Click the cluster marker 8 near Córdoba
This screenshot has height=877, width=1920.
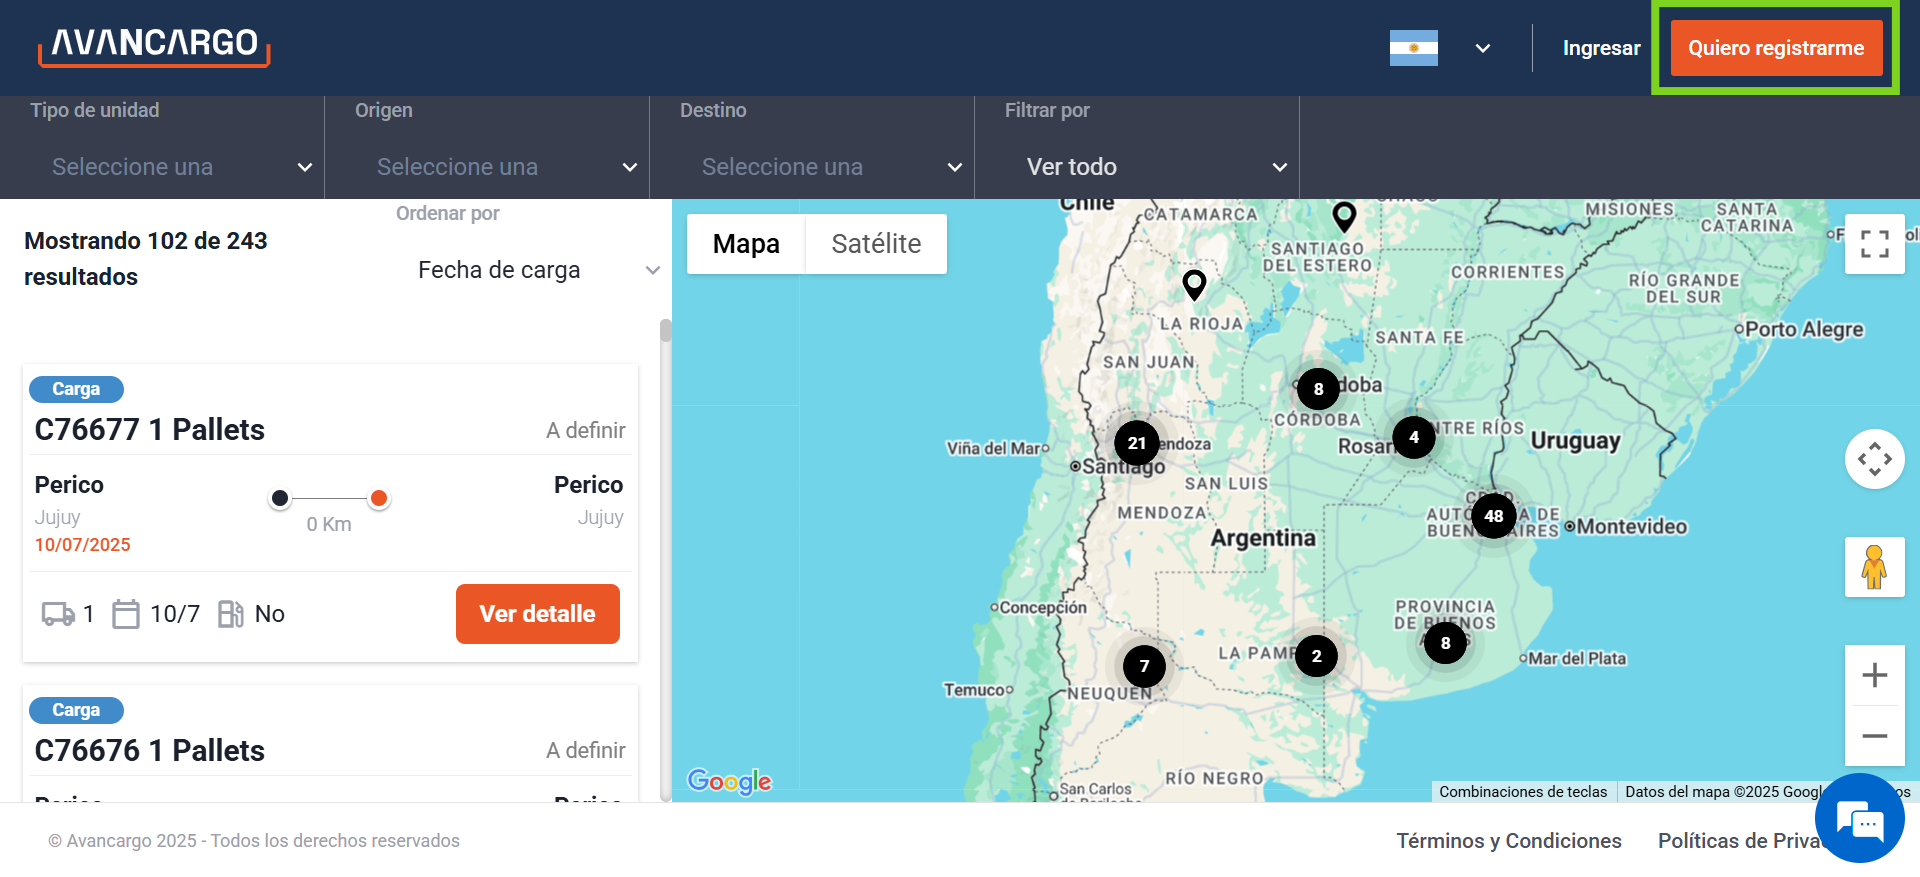1318,389
